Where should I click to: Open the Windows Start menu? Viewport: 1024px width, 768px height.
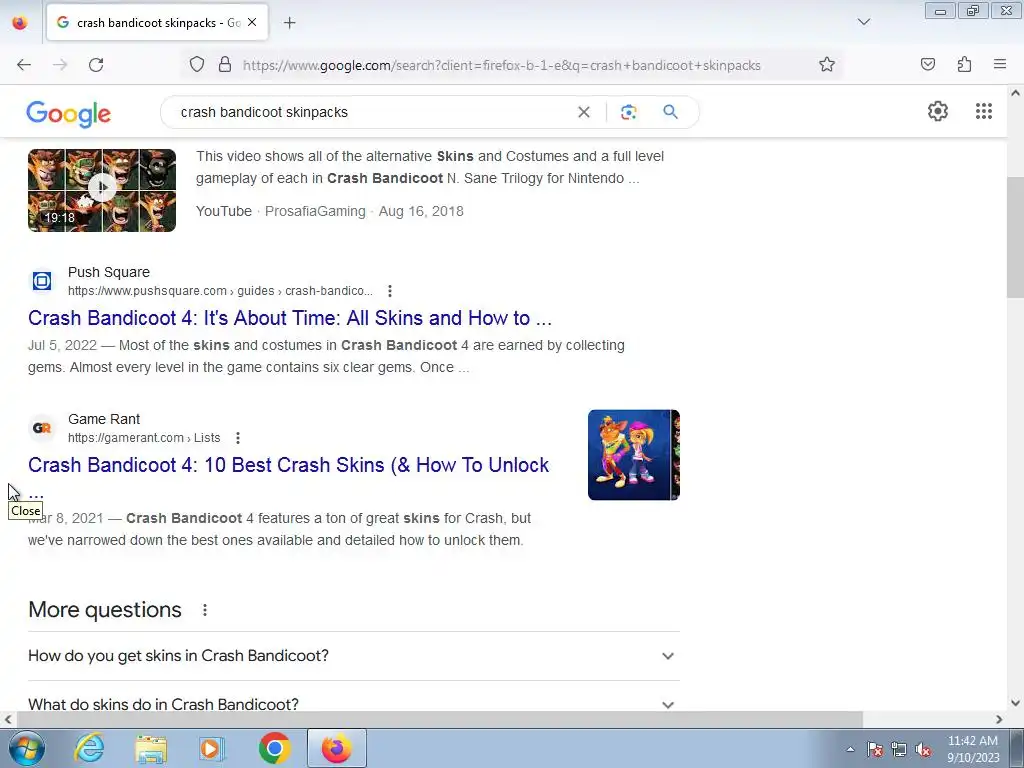click(27, 748)
